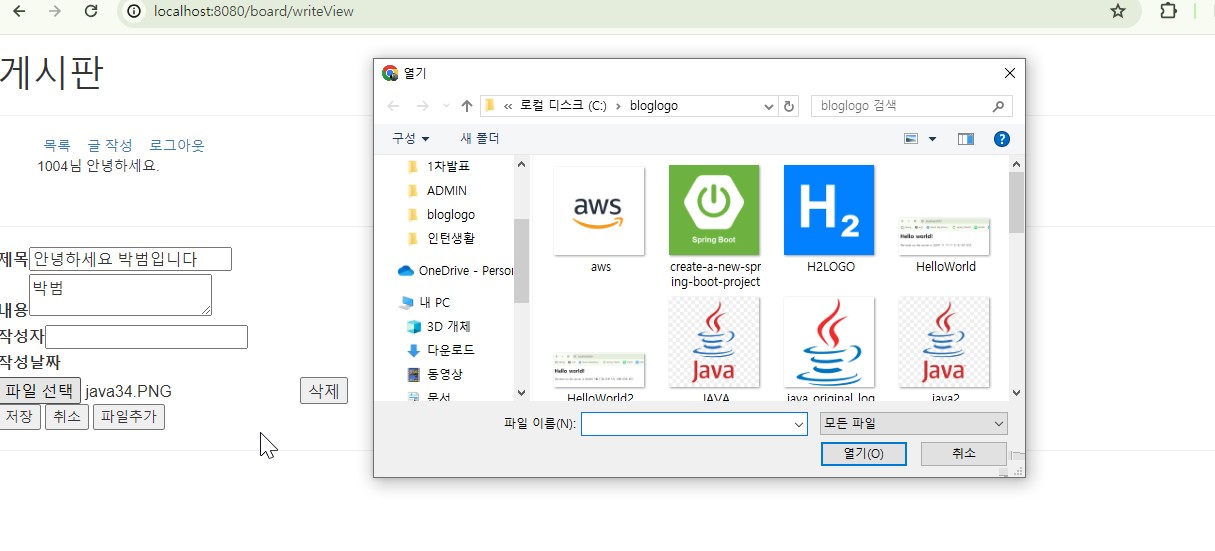1215x551 pixels.
Task: Select the java_original_log image file
Action: pyautogui.click(x=830, y=349)
